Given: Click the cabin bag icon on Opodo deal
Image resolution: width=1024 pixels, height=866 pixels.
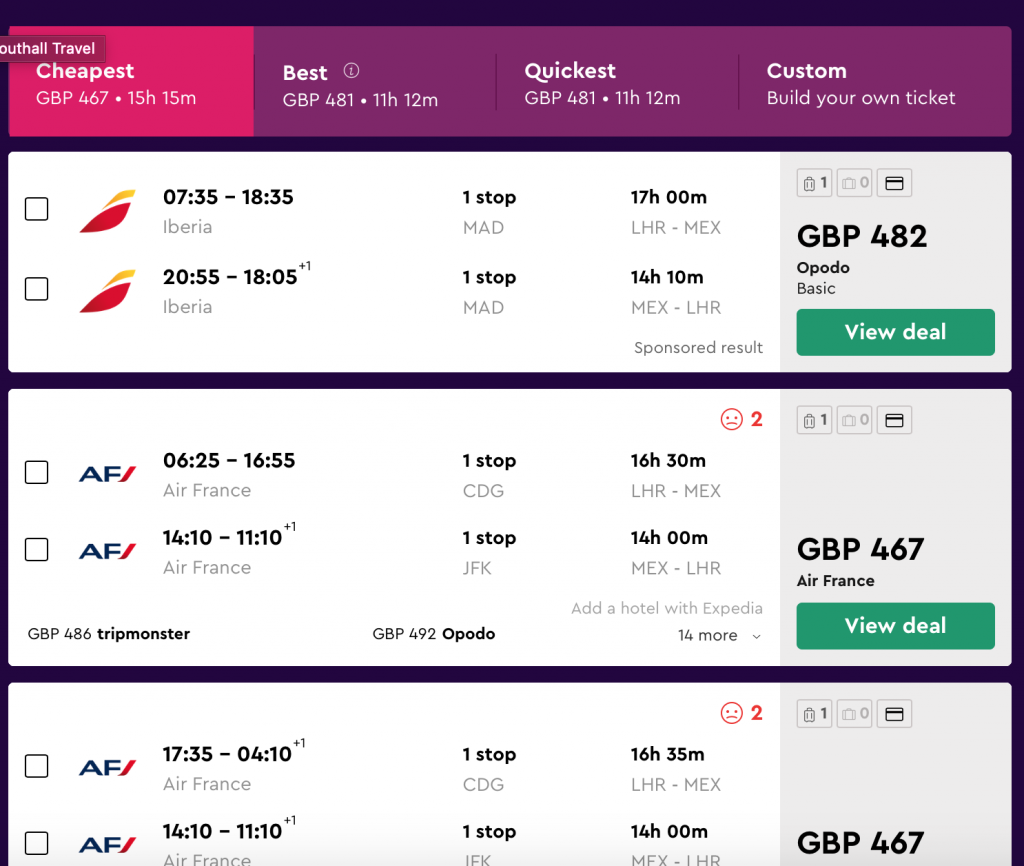Looking at the screenshot, I should 814,183.
